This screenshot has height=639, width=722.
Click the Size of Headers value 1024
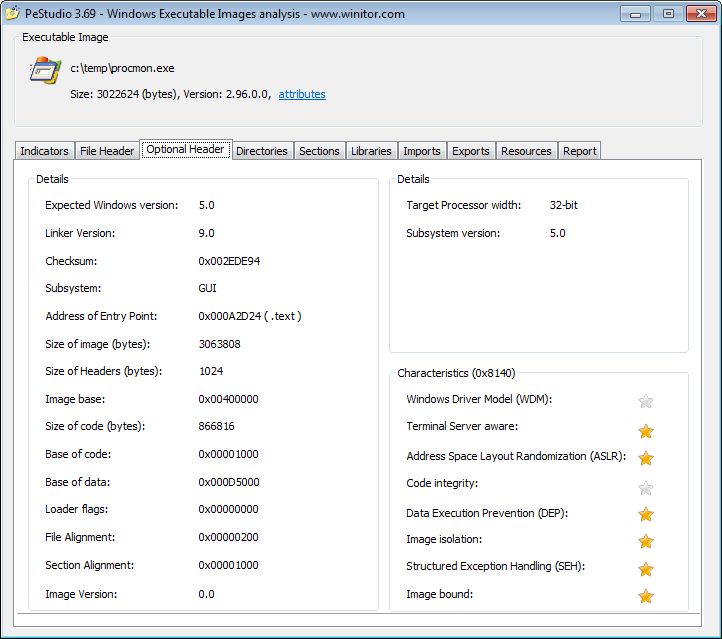tap(211, 371)
